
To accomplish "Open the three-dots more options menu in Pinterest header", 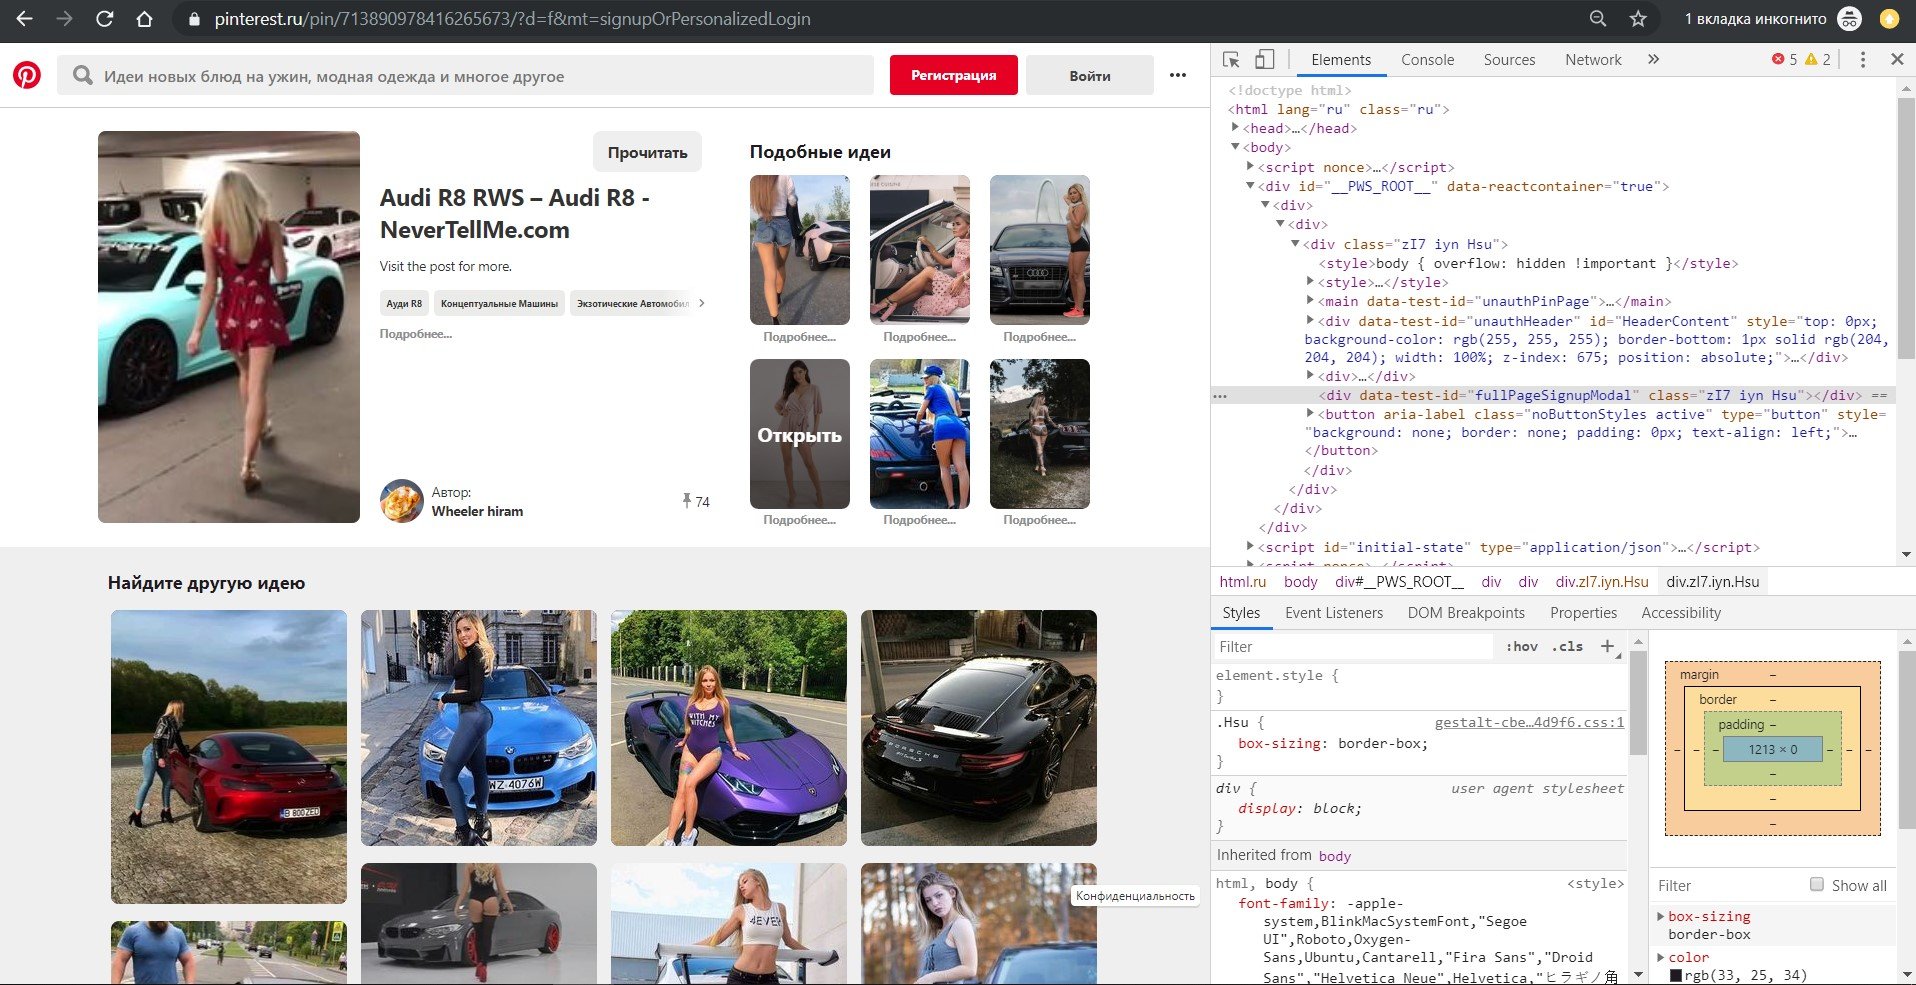I will click(x=1178, y=75).
